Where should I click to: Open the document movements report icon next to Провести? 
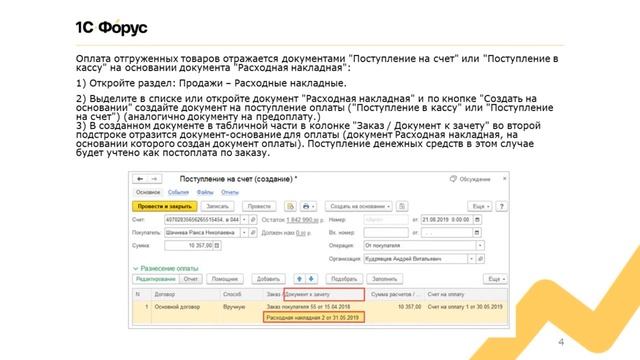tap(290, 207)
